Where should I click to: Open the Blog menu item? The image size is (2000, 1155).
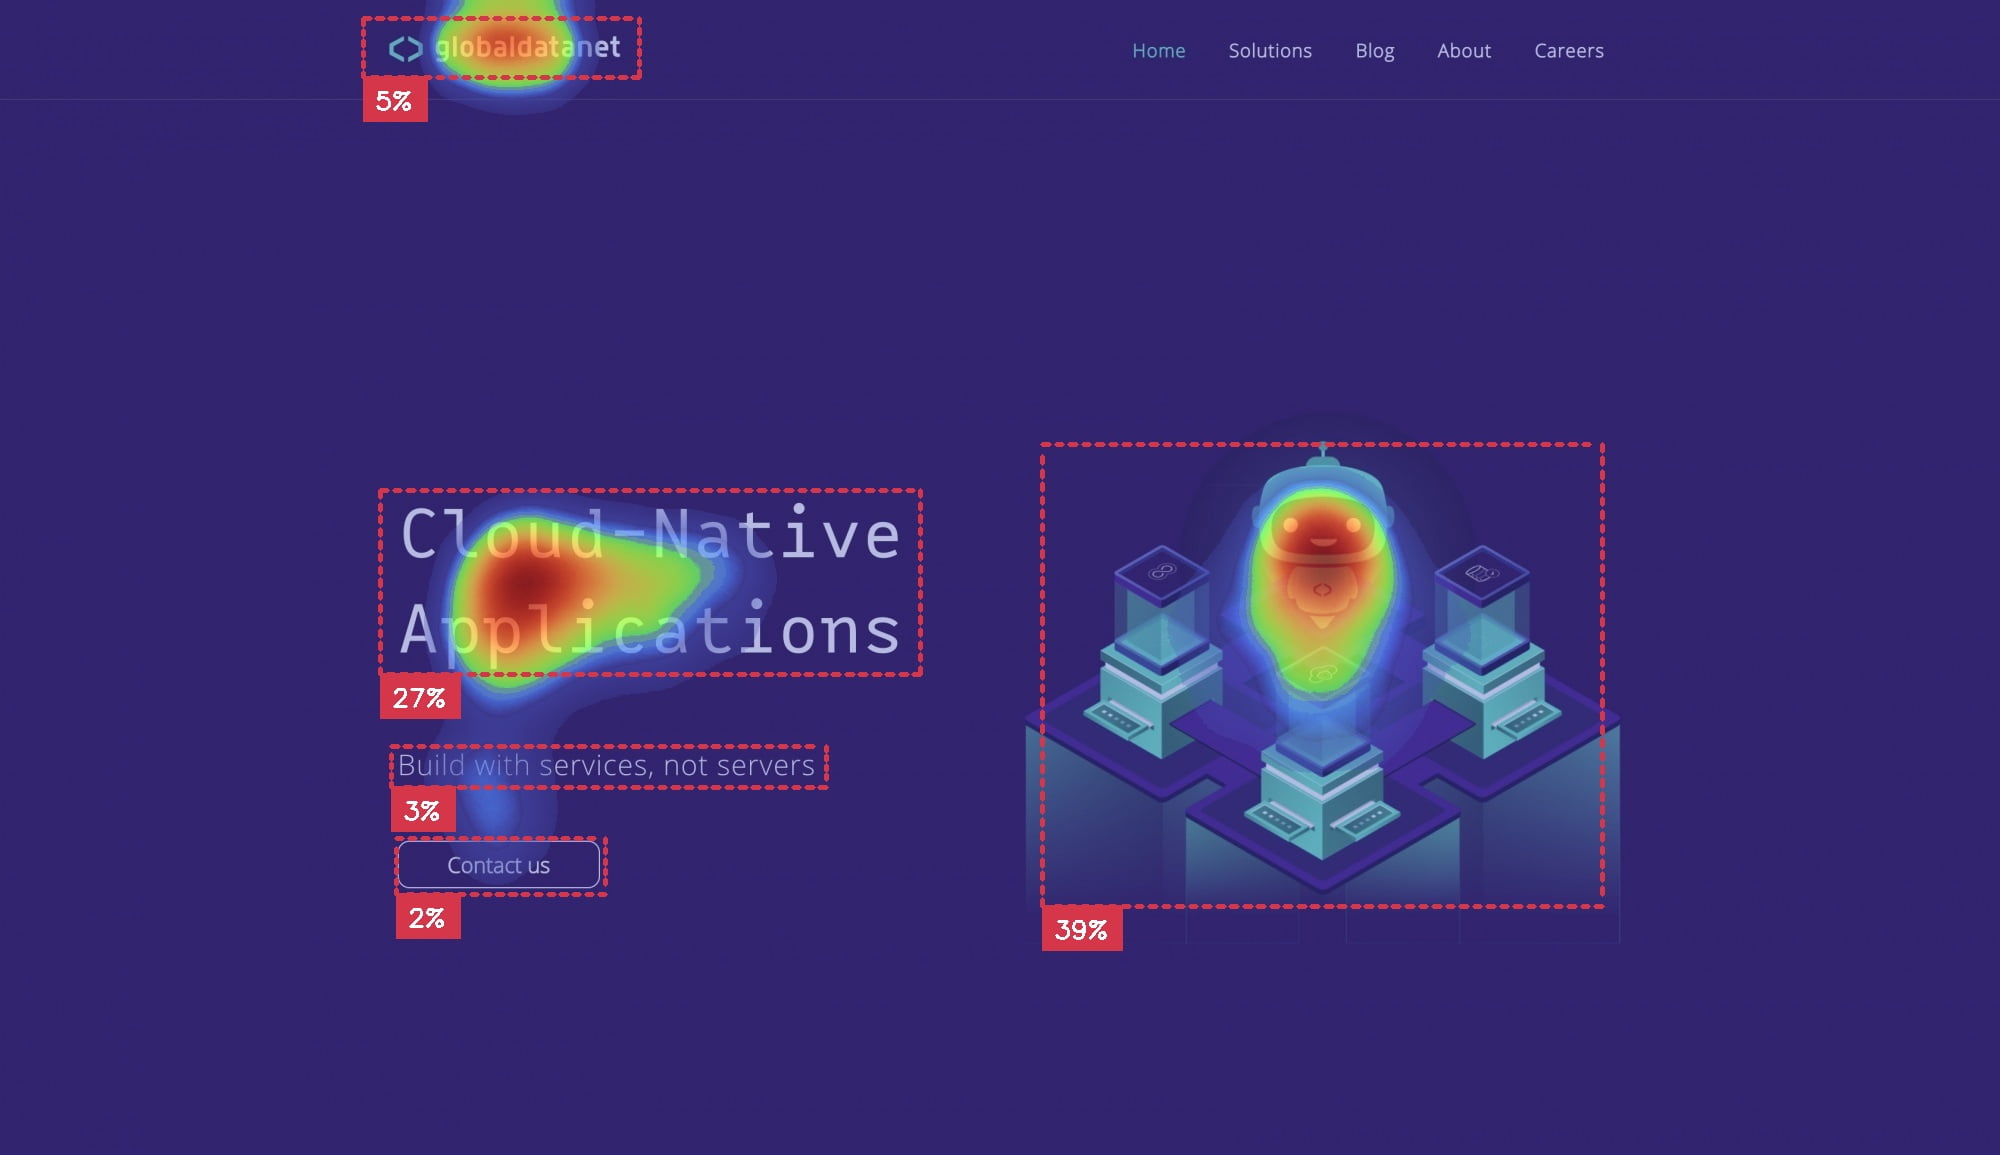(1374, 51)
